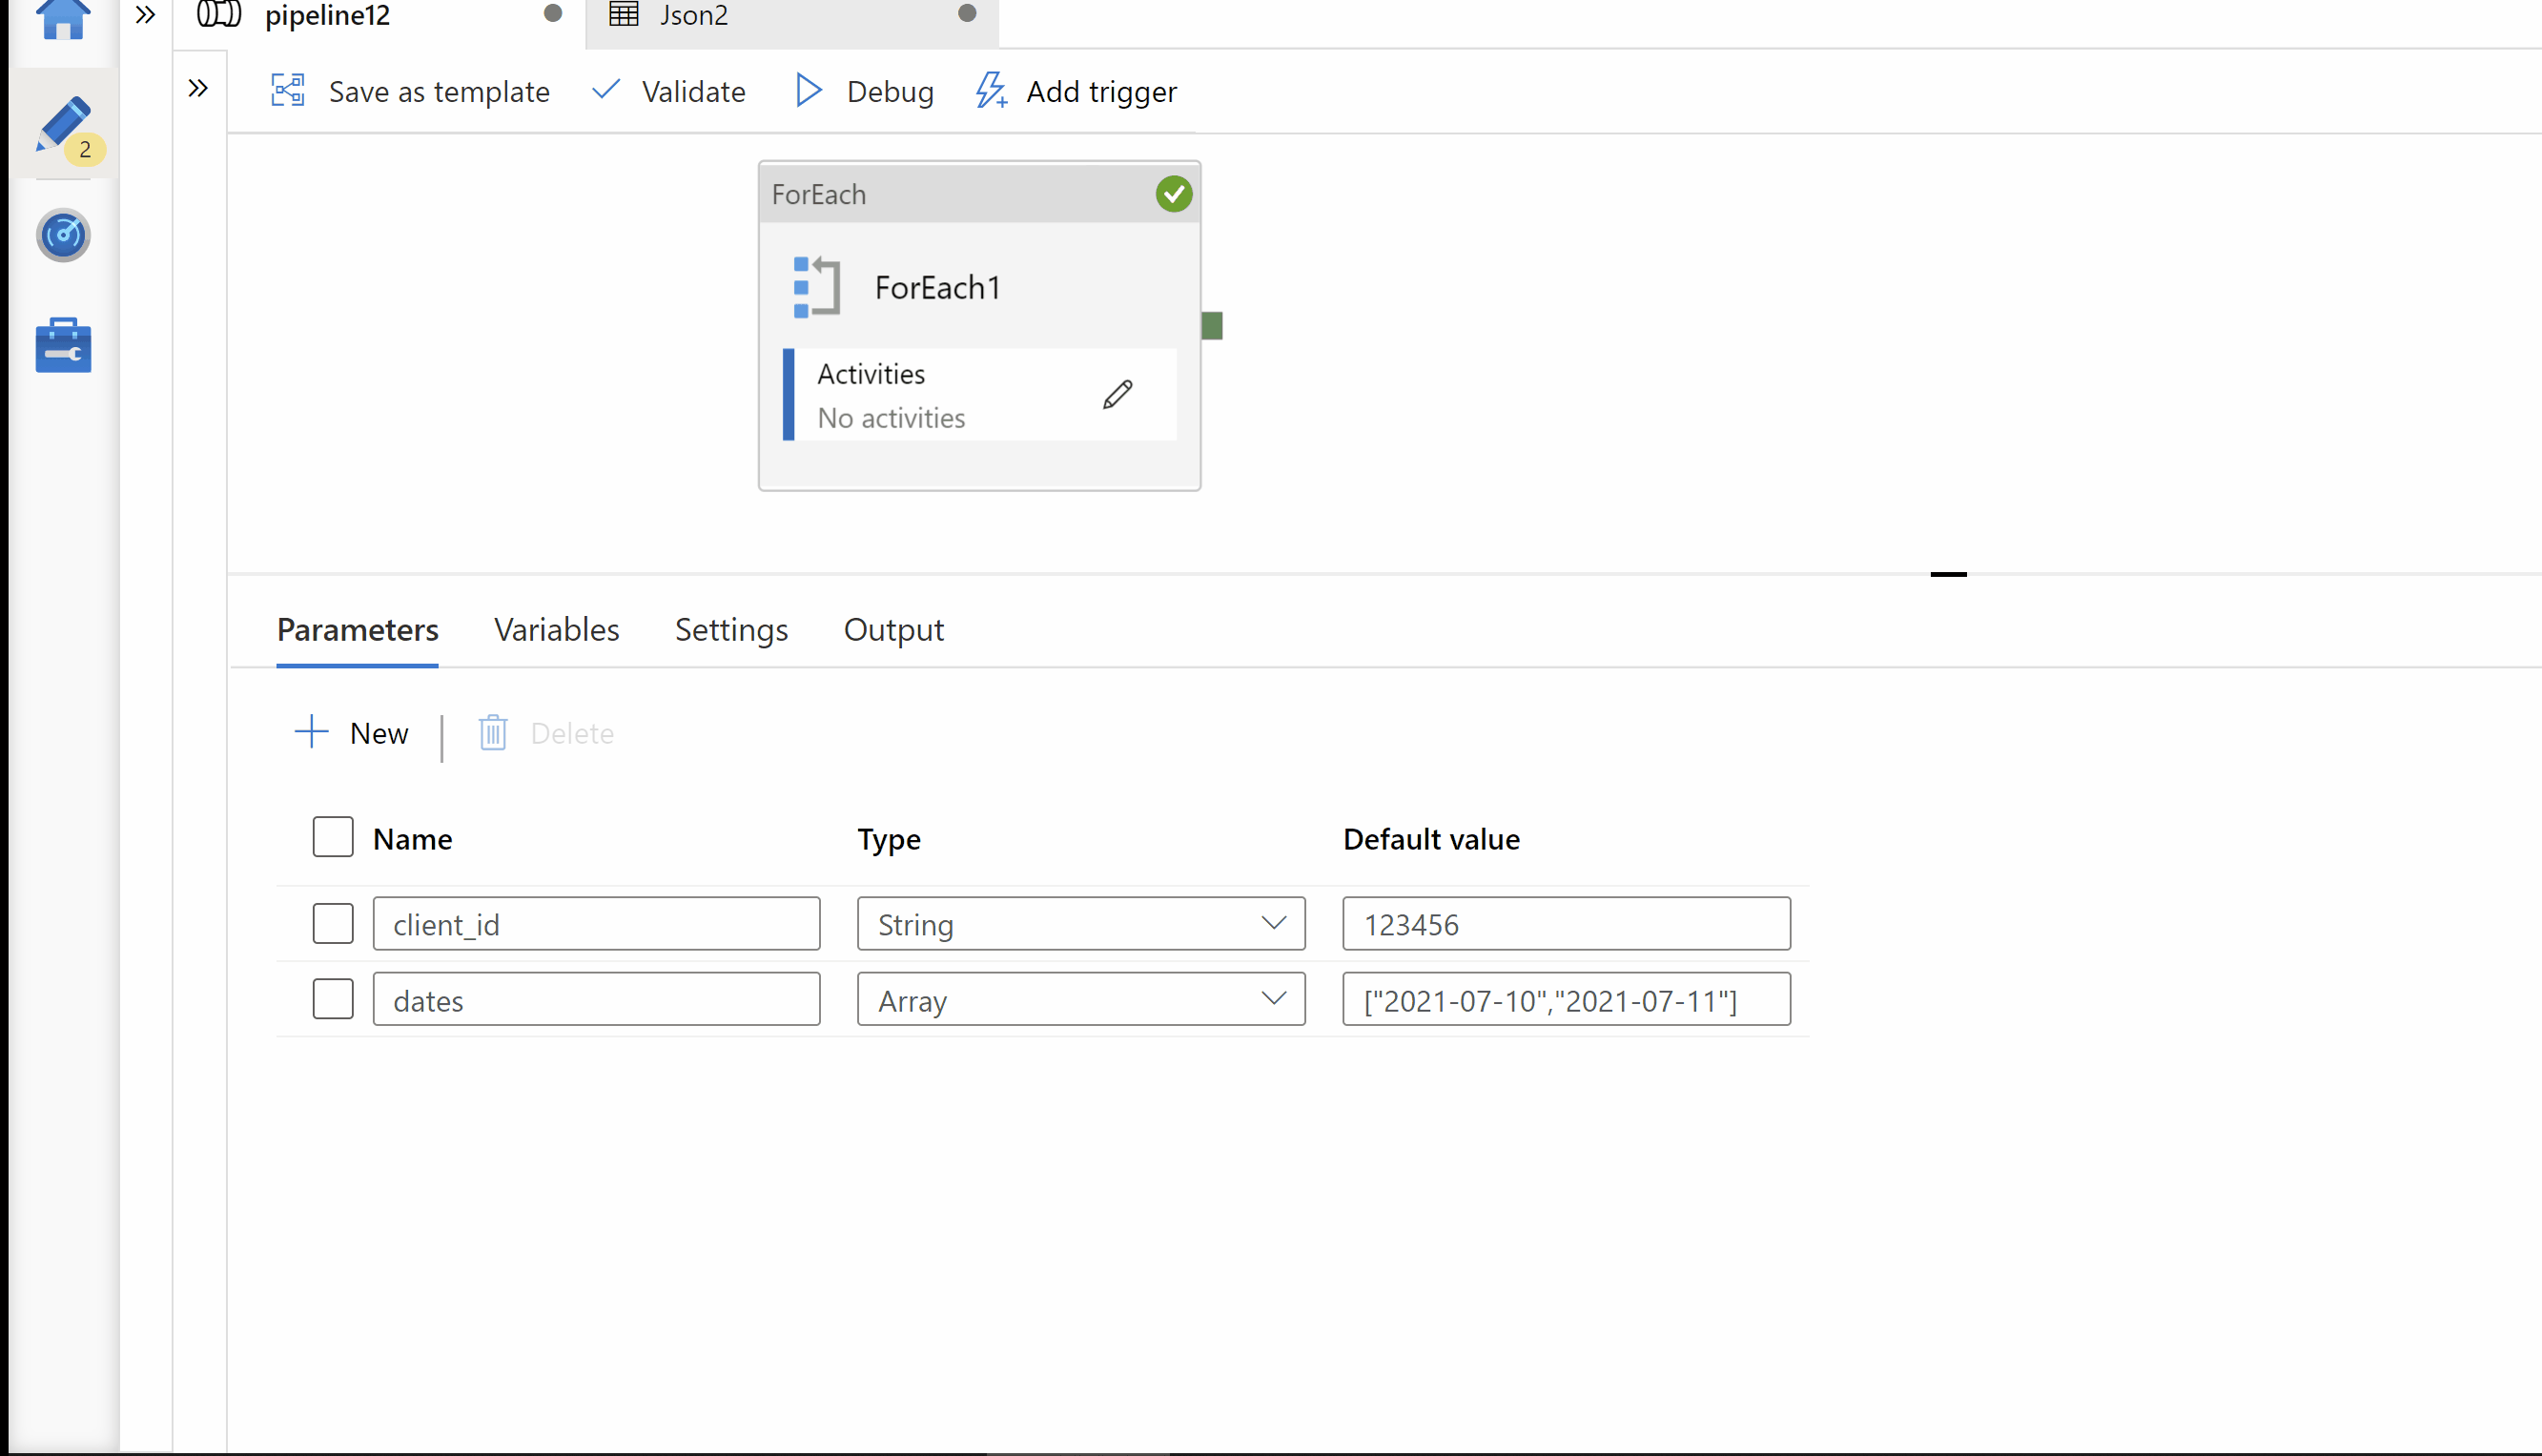The image size is (2542, 1456).
Task: Switch to the Variables tab
Action: 556,630
